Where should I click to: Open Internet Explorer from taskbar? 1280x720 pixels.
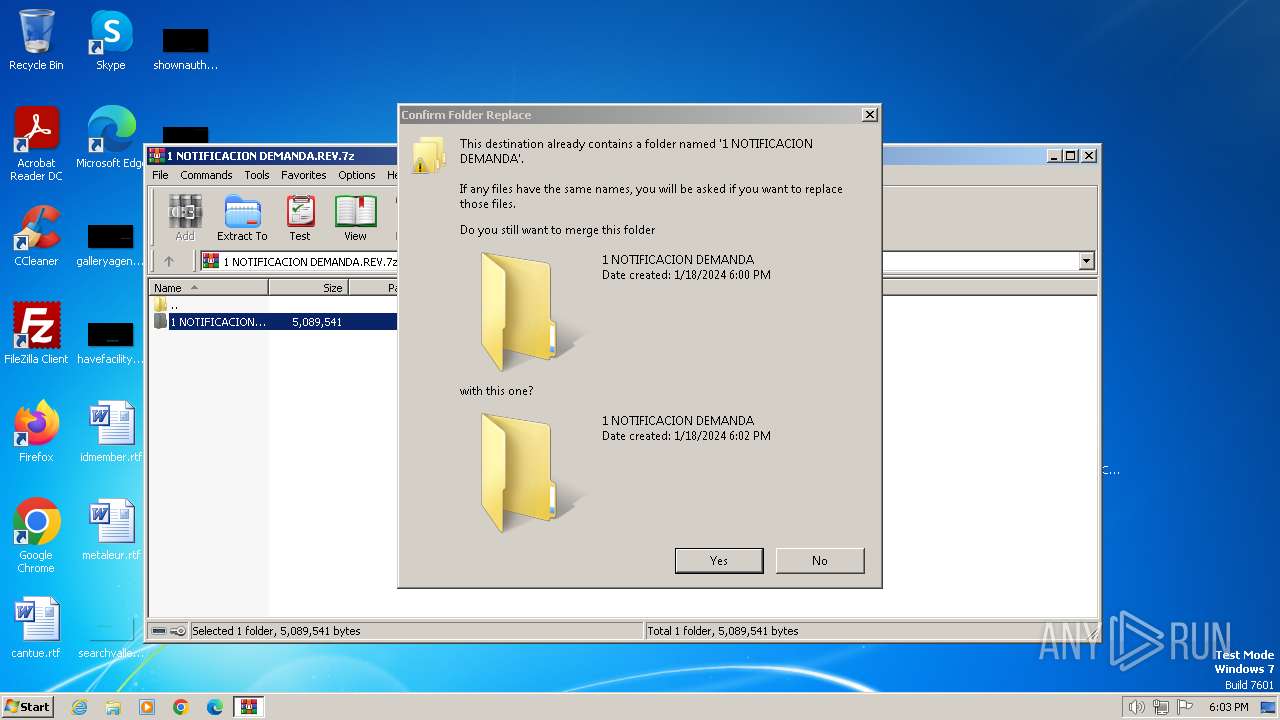click(x=79, y=707)
